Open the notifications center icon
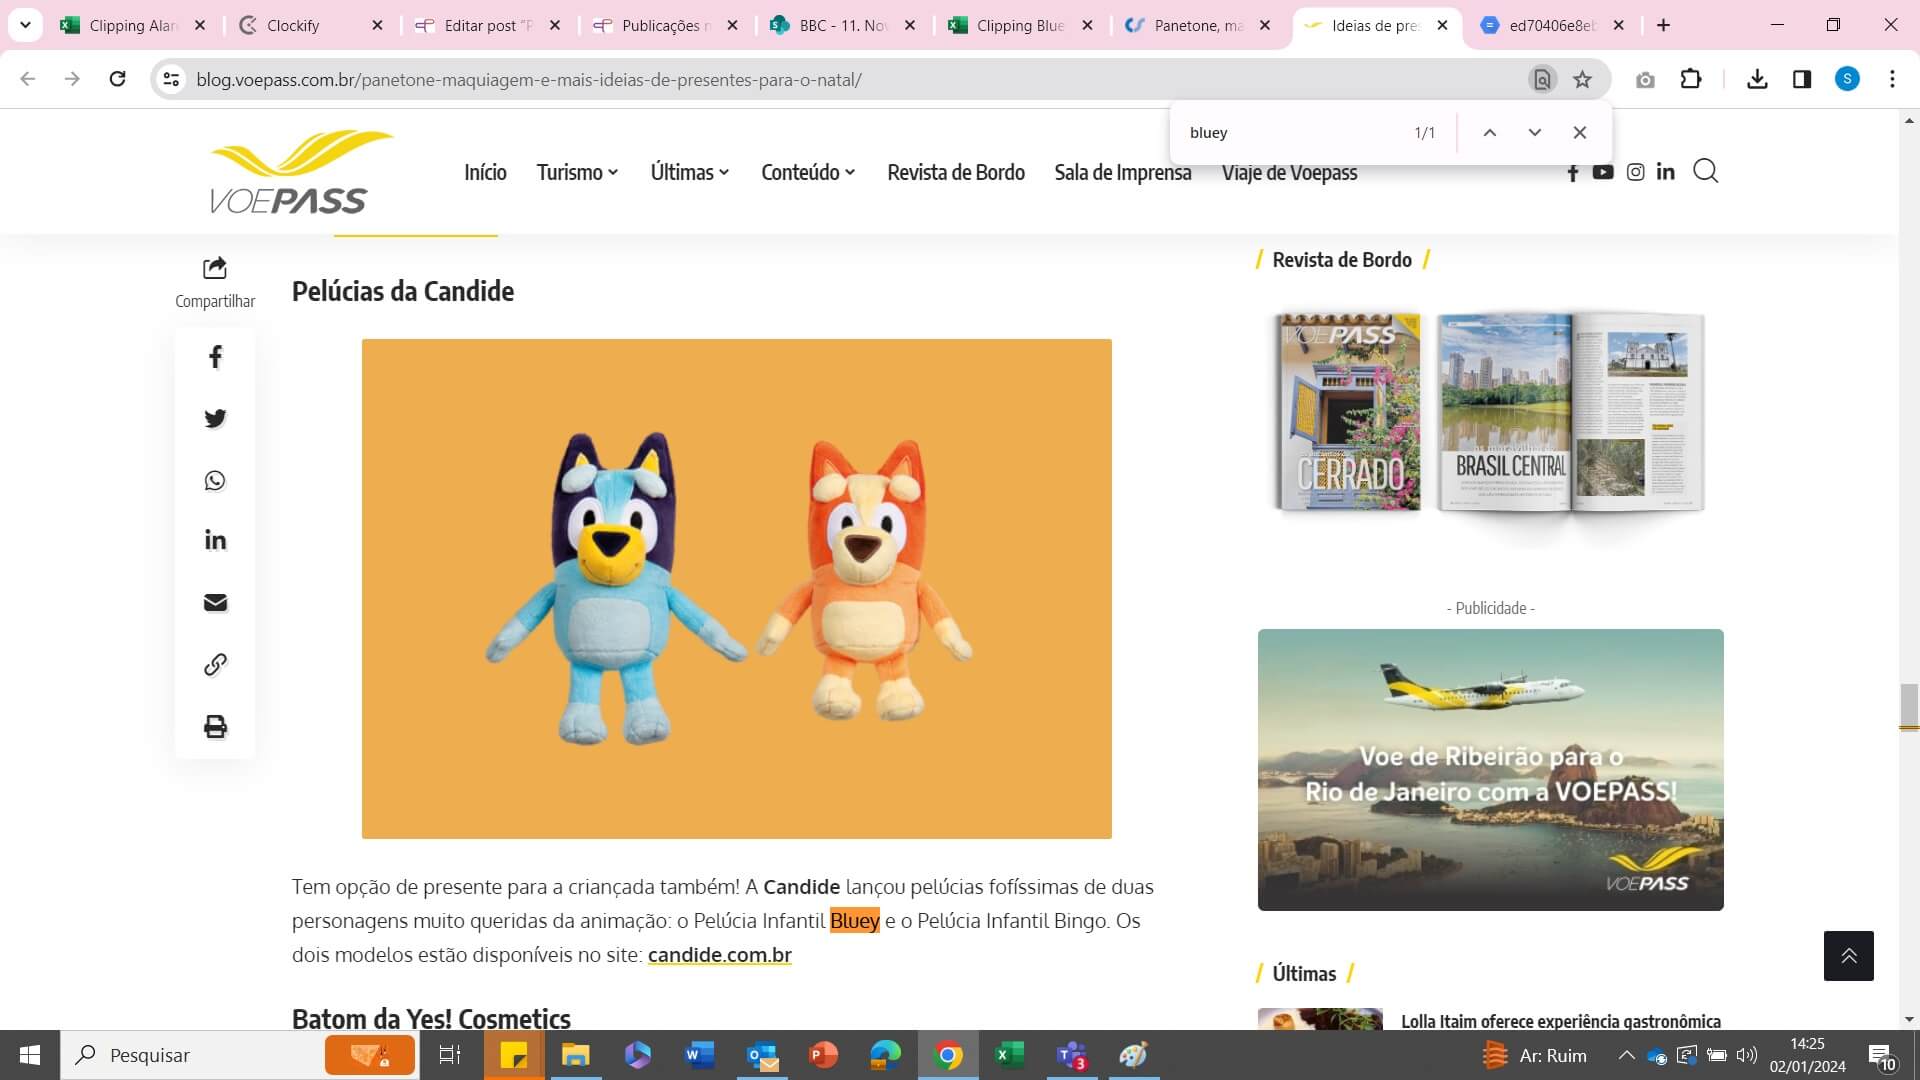Image resolution: width=1920 pixels, height=1080 pixels. point(1881,1056)
